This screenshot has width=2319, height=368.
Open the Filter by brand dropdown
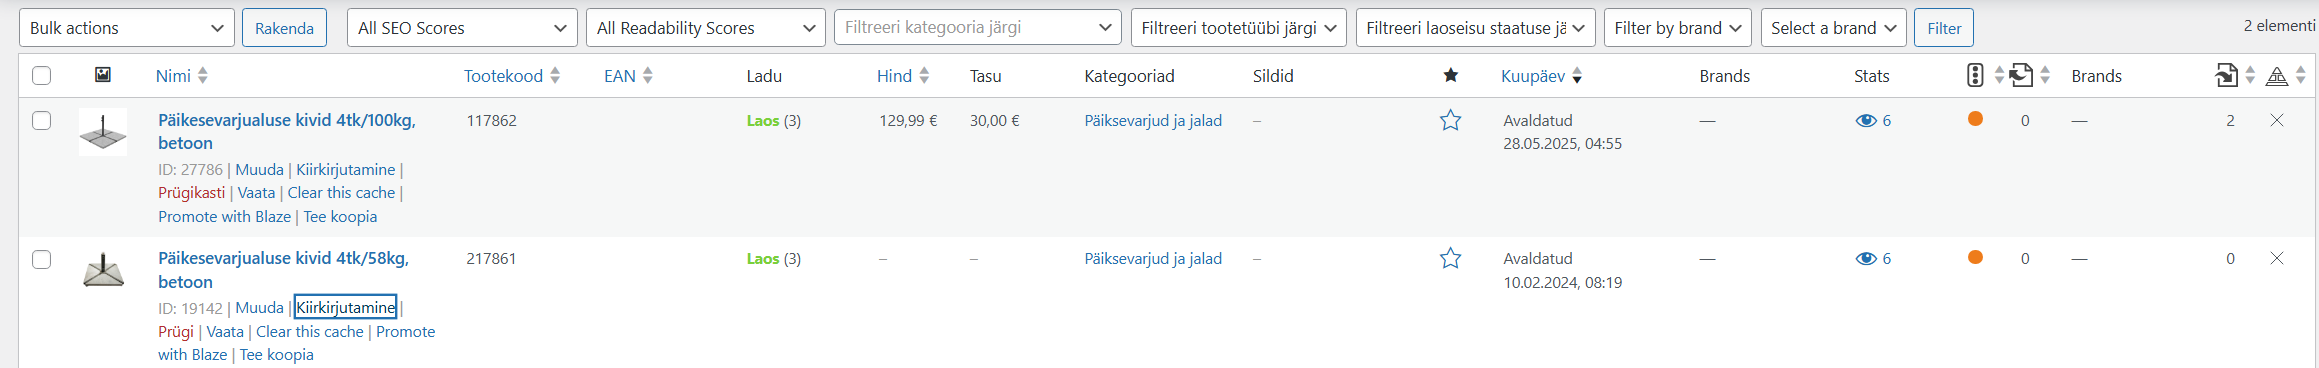click(x=1677, y=28)
